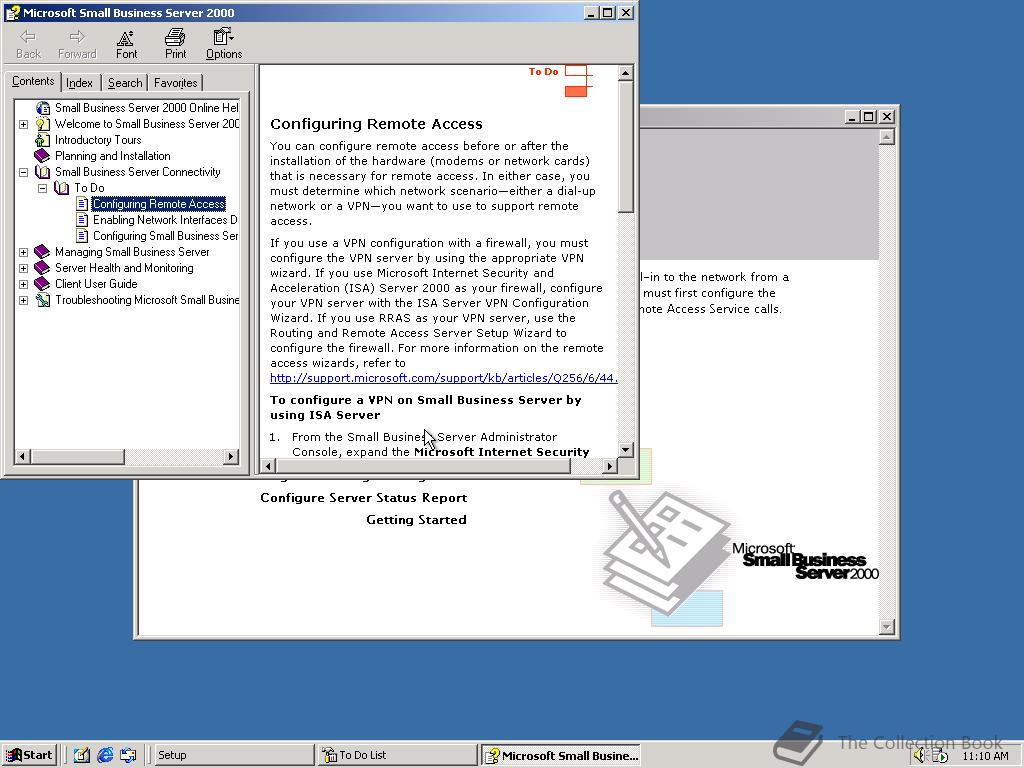The image size is (1024, 768).
Task: Expand the Client User Guide tree node
Action: [22, 283]
